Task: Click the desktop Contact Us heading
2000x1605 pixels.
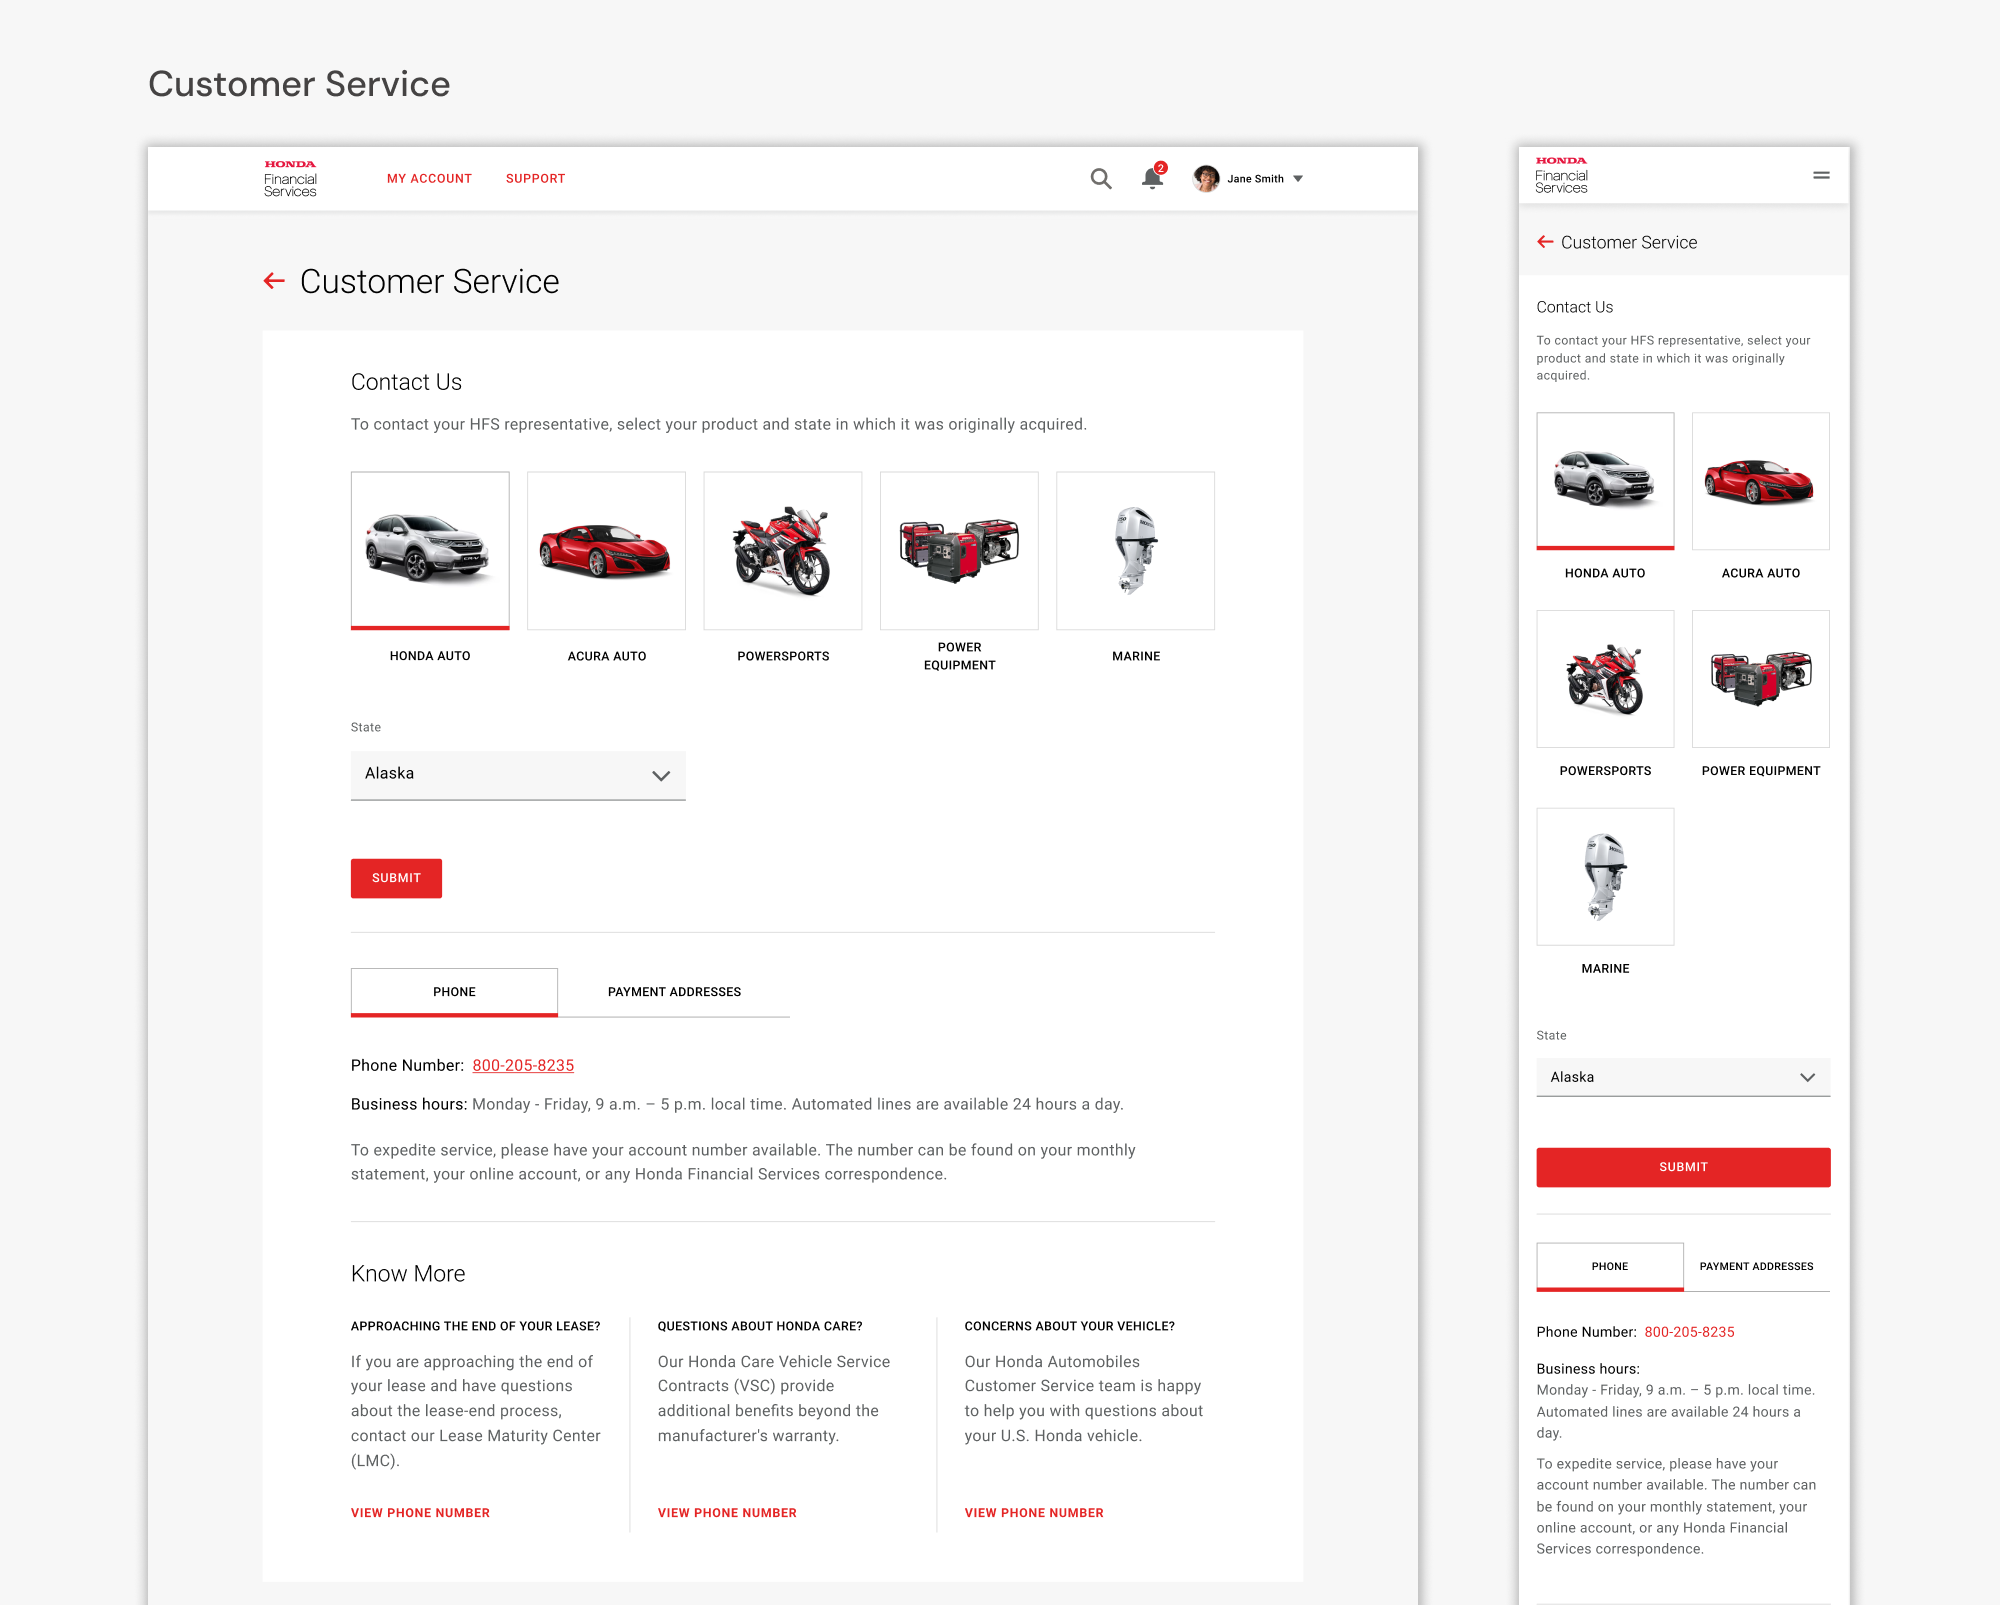Action: [406, 382]
